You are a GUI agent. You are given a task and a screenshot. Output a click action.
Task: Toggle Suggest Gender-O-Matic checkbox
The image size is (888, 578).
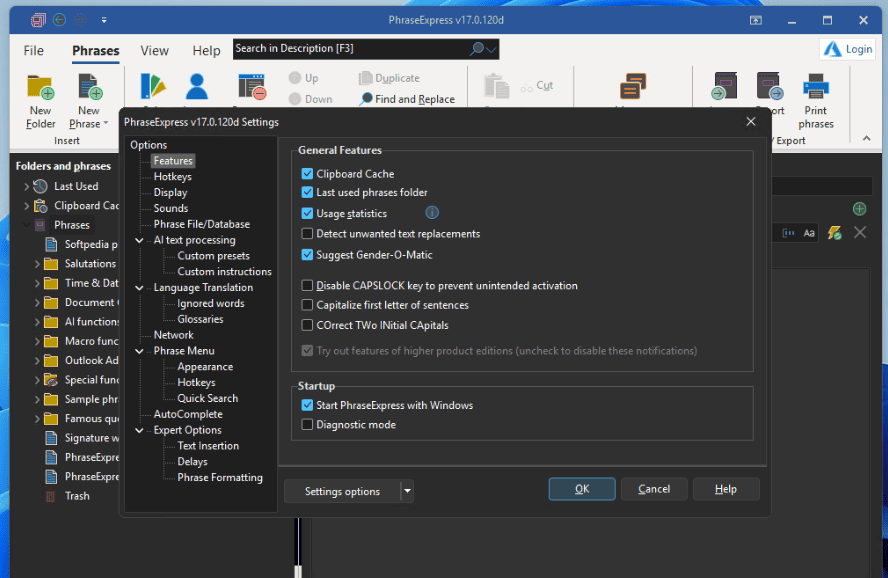pos(307,255)
